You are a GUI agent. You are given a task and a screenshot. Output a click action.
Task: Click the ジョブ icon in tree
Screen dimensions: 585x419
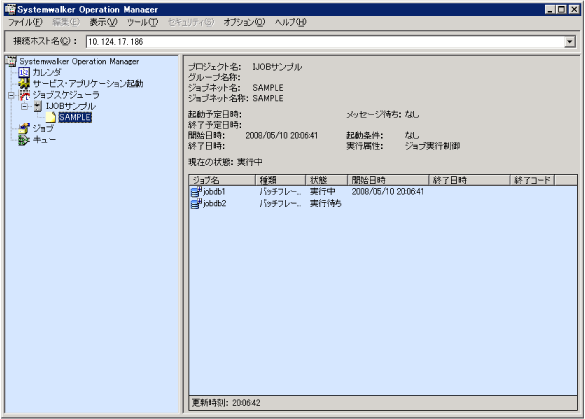coord(24,128)
